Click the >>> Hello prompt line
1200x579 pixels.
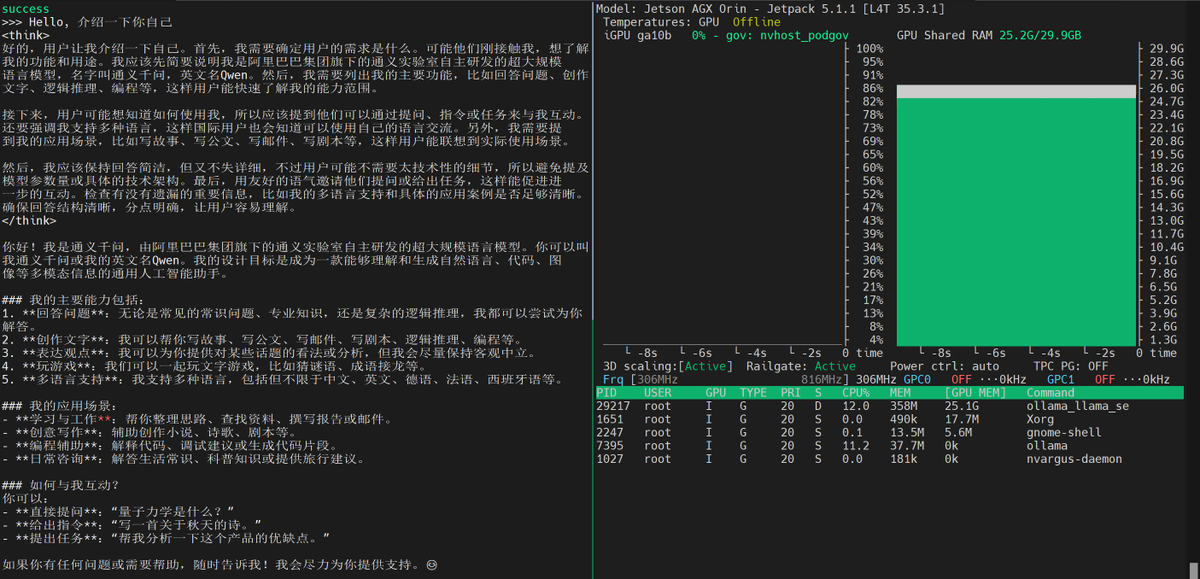pos(87,21)
